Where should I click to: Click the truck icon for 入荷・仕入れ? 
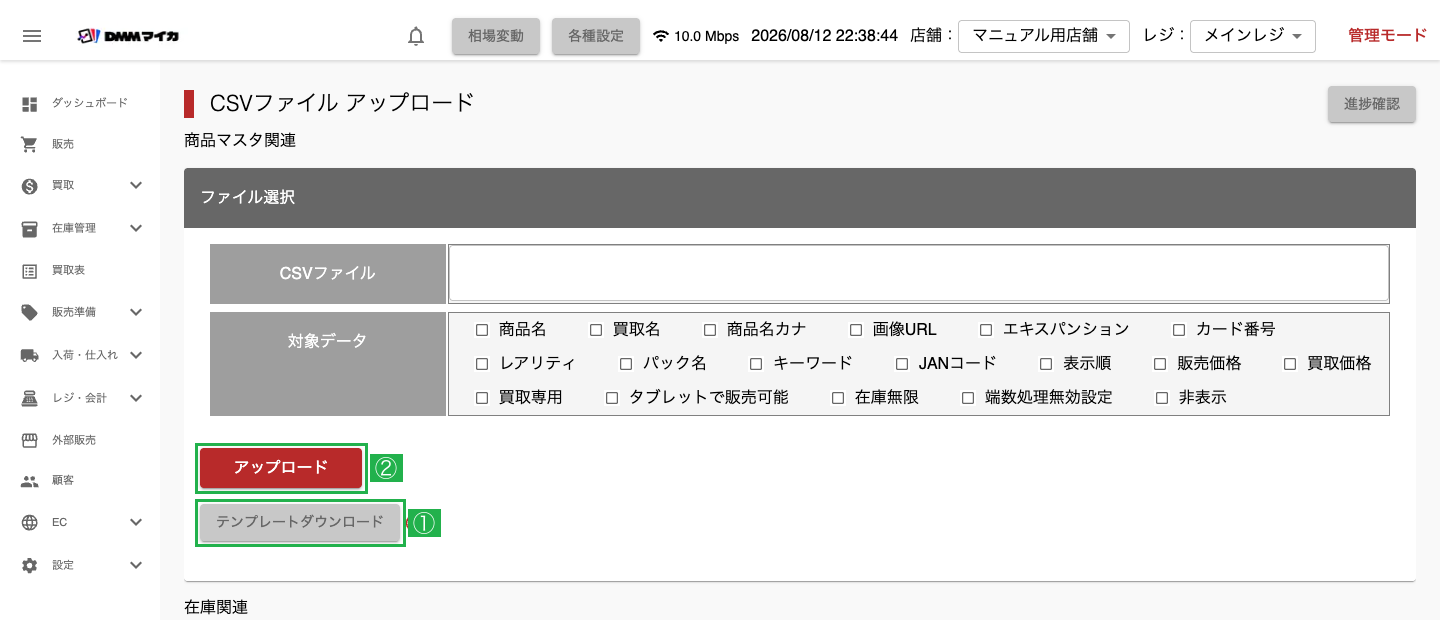pyautogui.click(x=30, y=355)
